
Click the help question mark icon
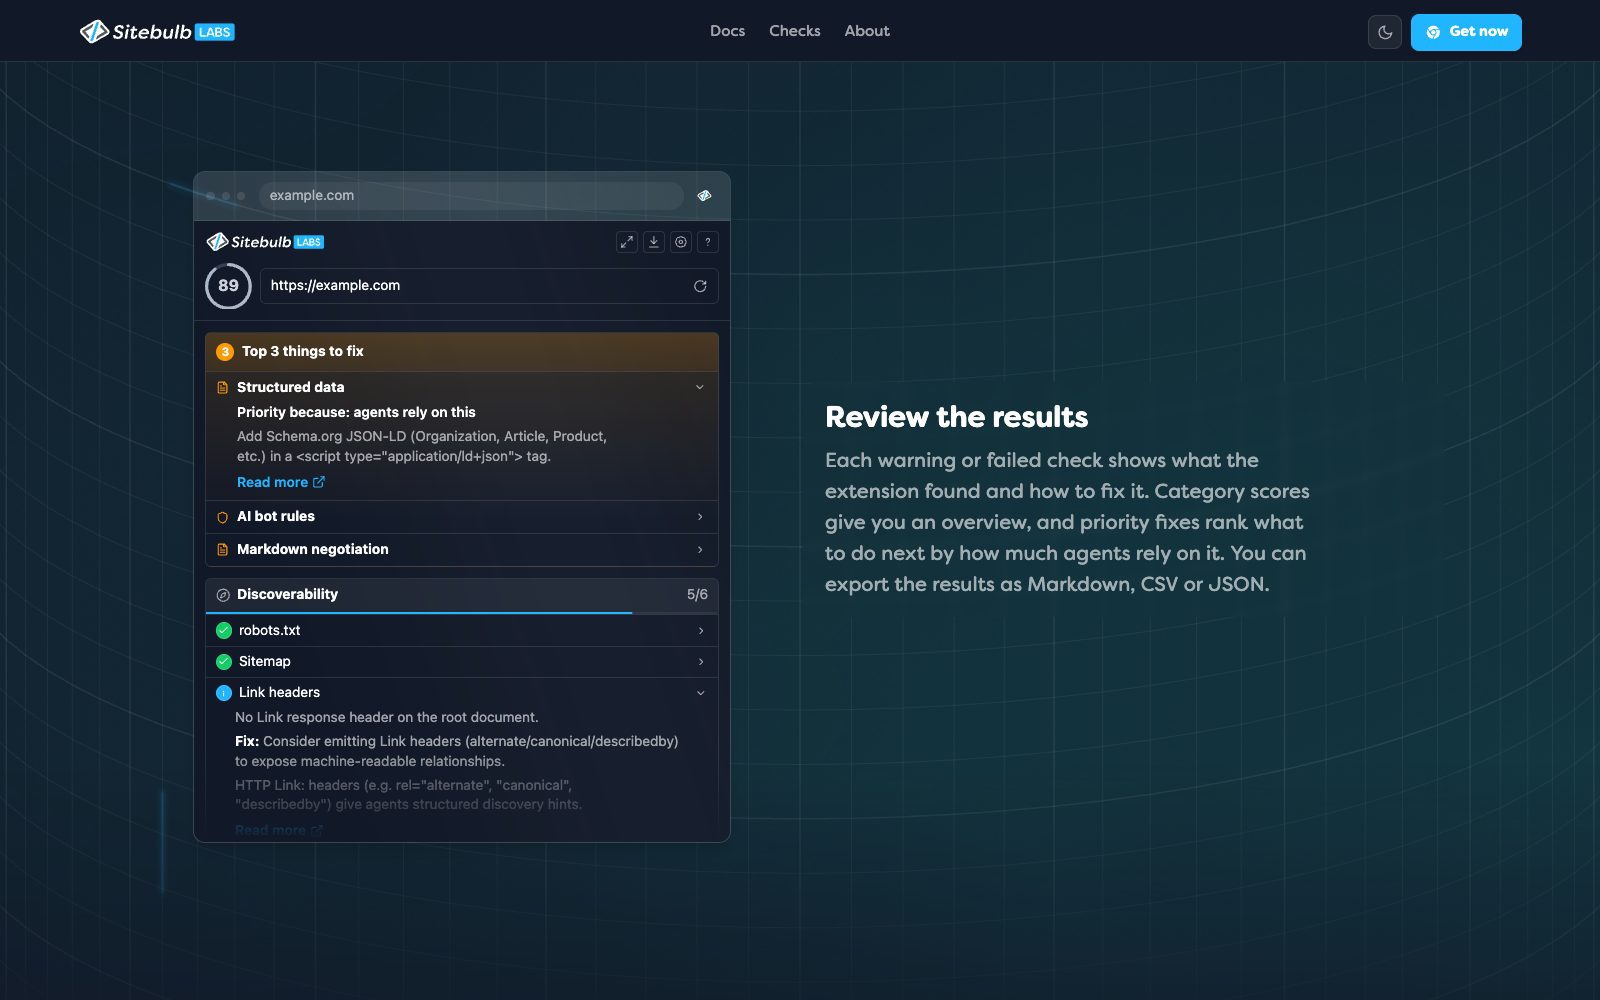[708, 242]
